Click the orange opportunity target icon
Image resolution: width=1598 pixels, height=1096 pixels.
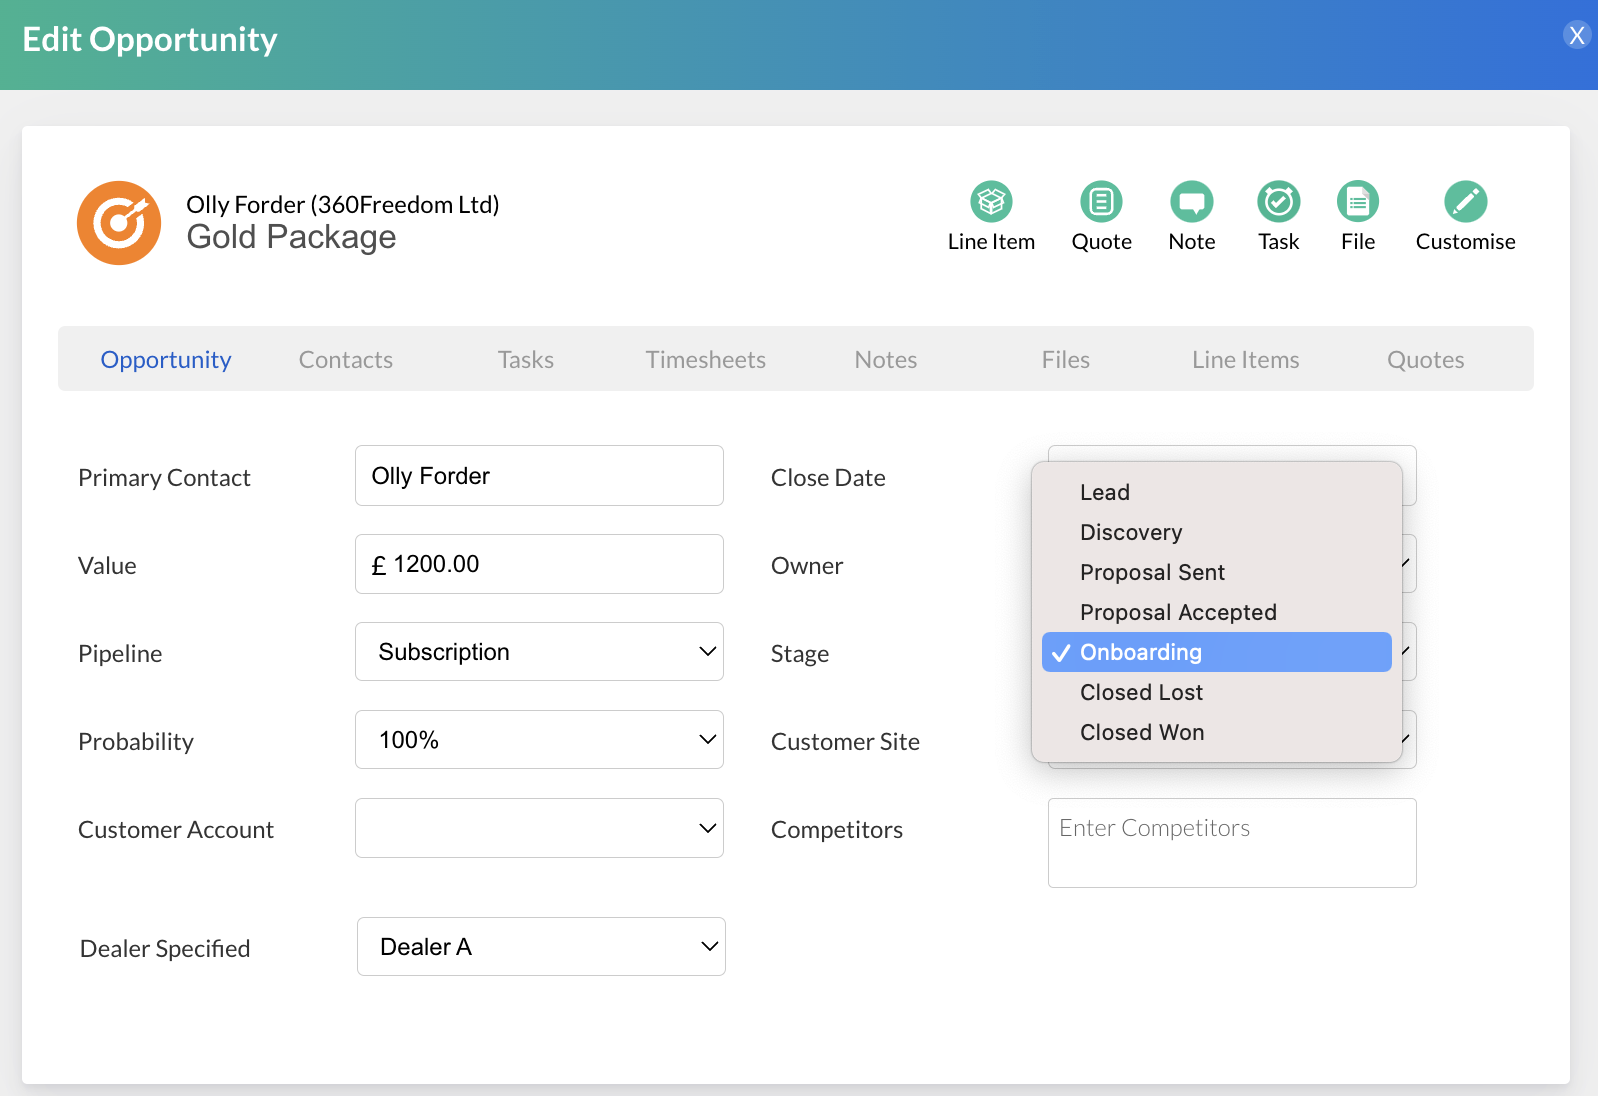[119, 223]
